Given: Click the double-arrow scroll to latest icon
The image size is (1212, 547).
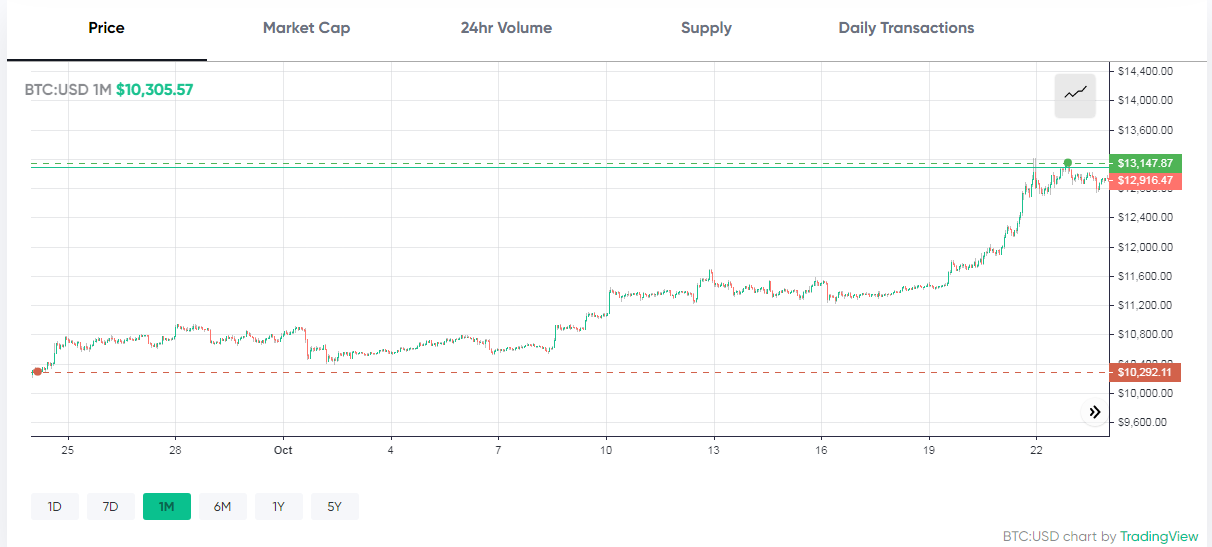Looking at the screenshot, I should click(1095, 412).
